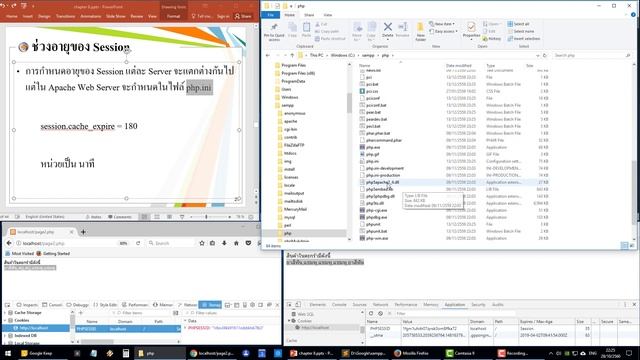Switch to the Share tab in Explorer
The width and height of the screenshot is (640, 360).
pos(309,15)
